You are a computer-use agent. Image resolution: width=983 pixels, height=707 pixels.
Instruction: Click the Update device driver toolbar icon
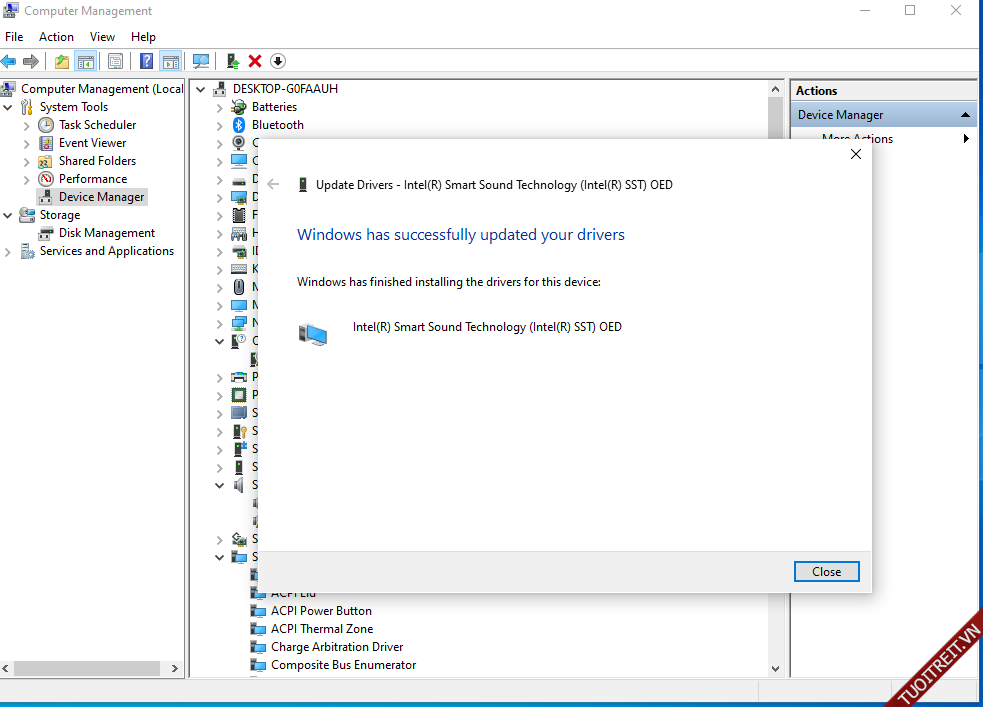click(x=232, y=61)
